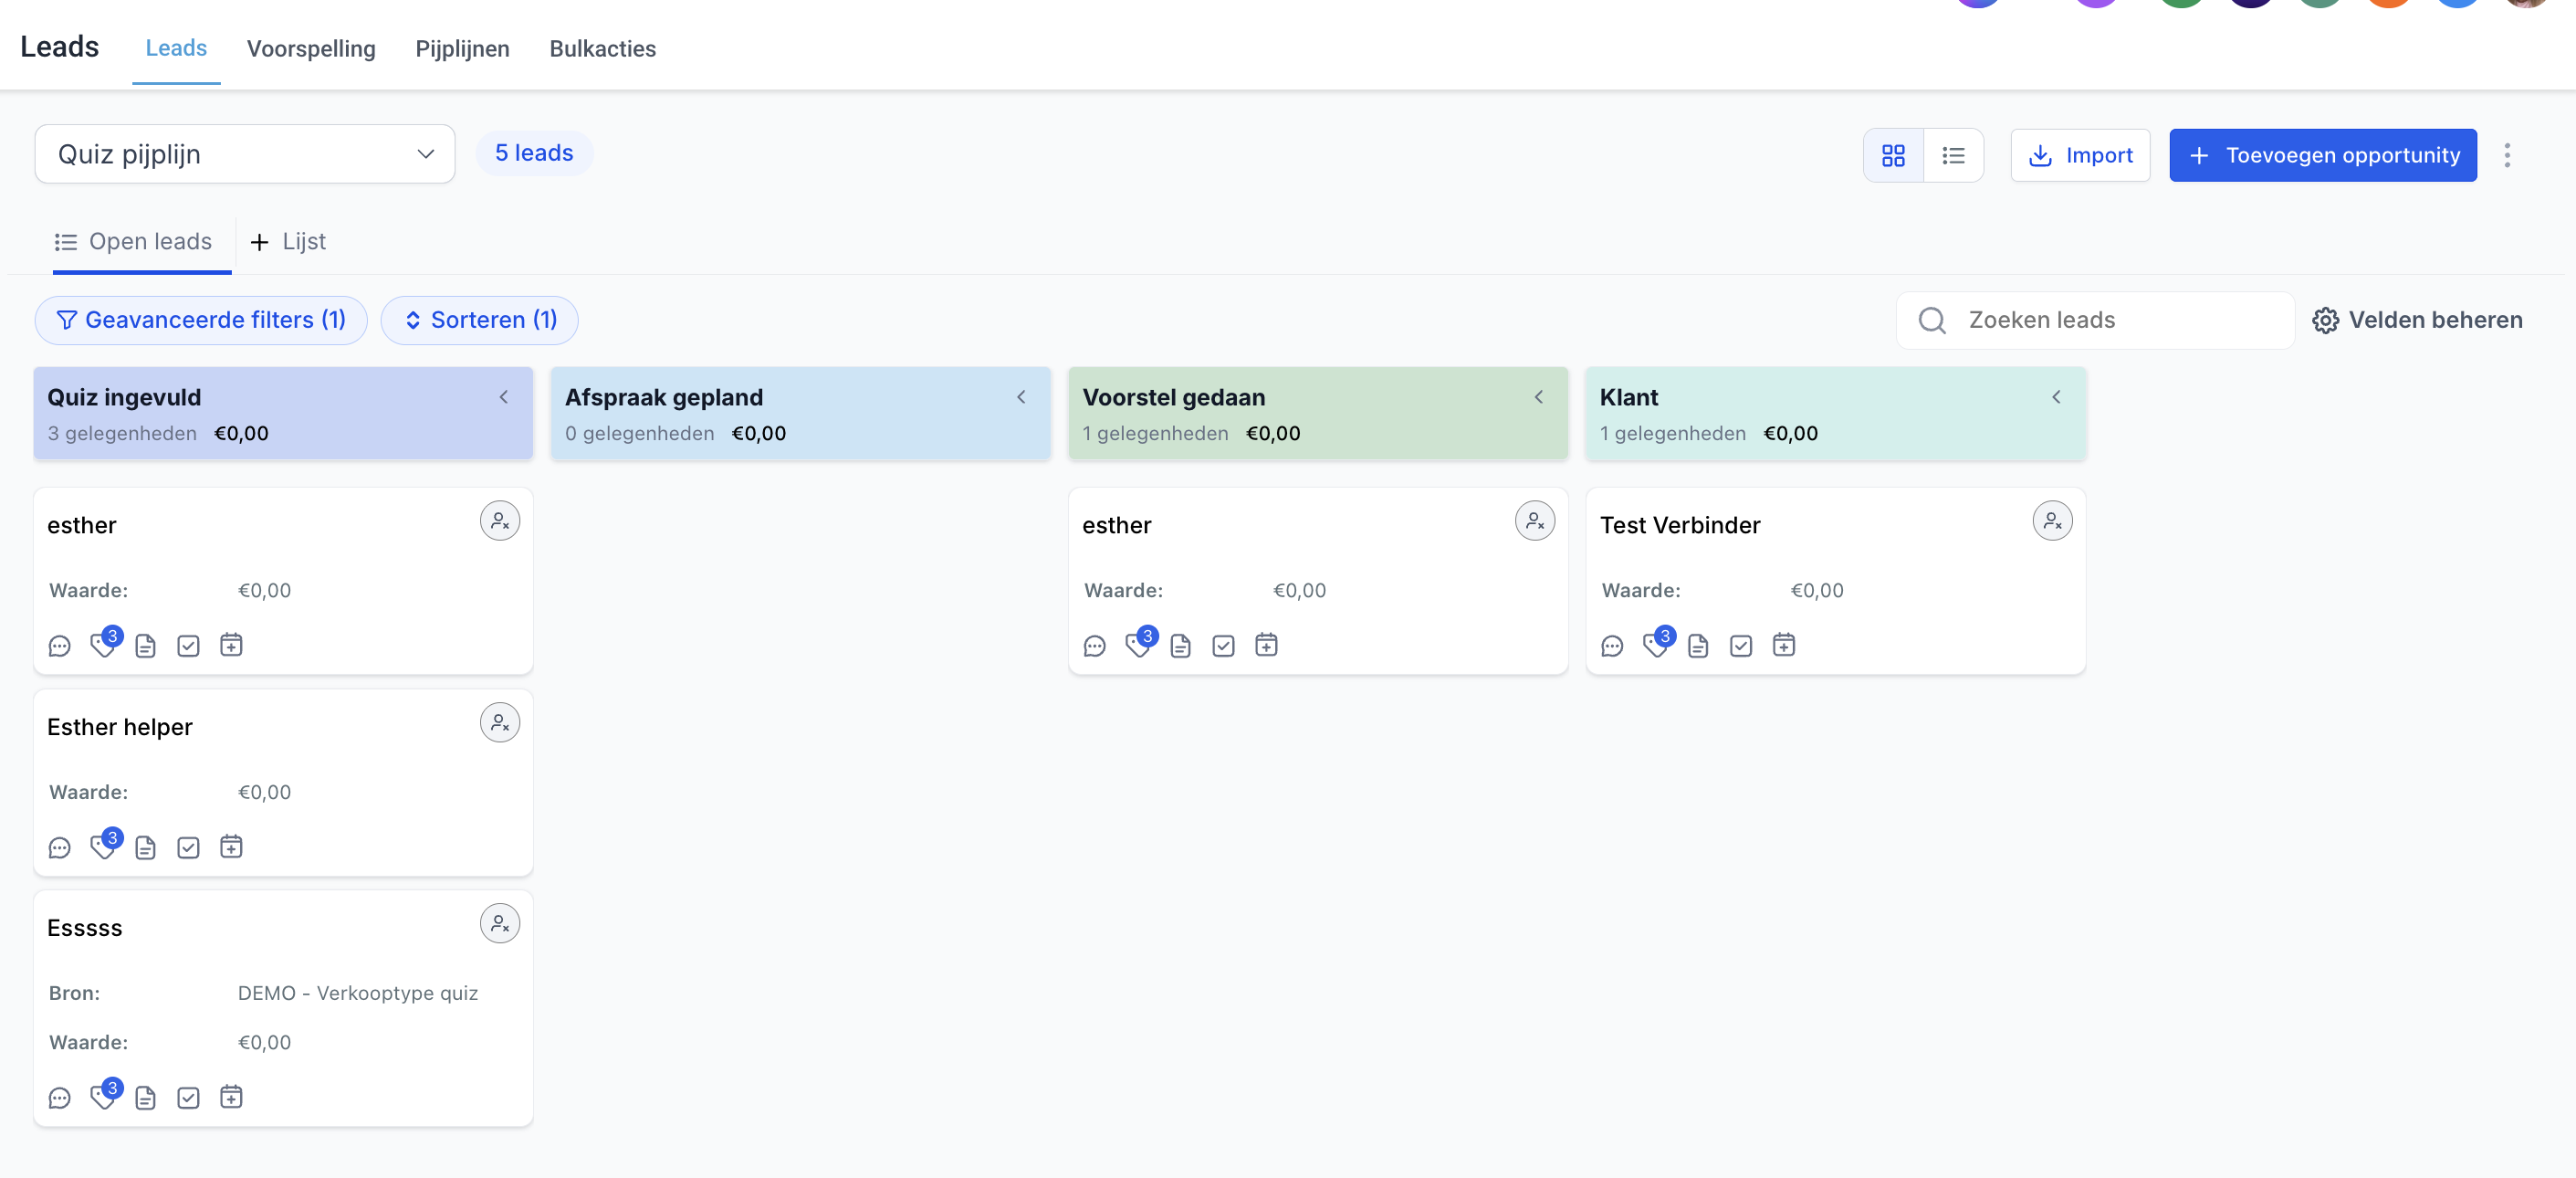Open the Geavanceerde filters (1) panel
This screenshot has width=2576, height=1178.
(x=201, y=320)
